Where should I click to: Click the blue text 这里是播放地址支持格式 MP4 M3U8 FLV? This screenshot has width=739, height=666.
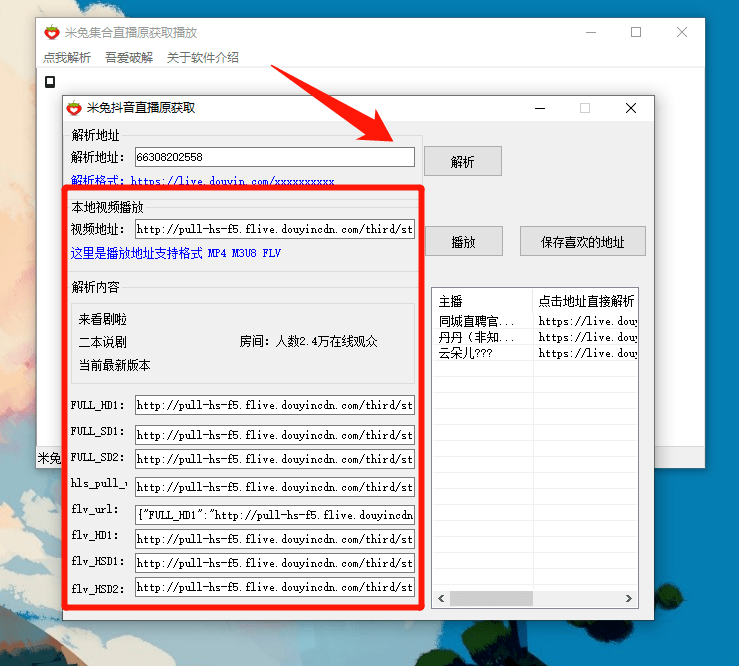(x=176, y=253)
